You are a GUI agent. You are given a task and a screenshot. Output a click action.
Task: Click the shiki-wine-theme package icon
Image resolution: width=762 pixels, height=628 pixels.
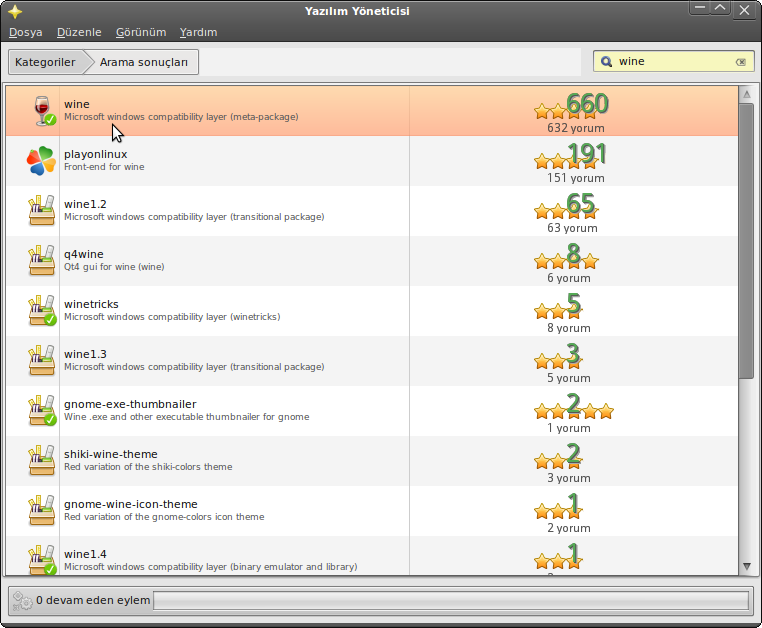[x=41, y=461]
